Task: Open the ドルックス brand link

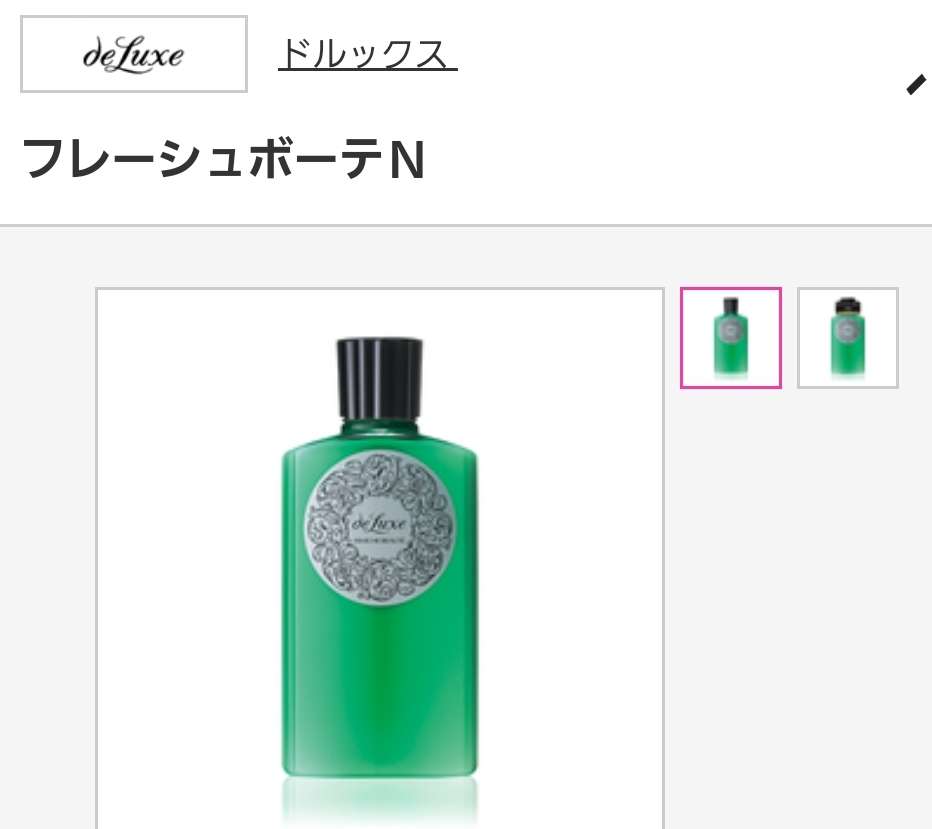Action: point(367,54)
